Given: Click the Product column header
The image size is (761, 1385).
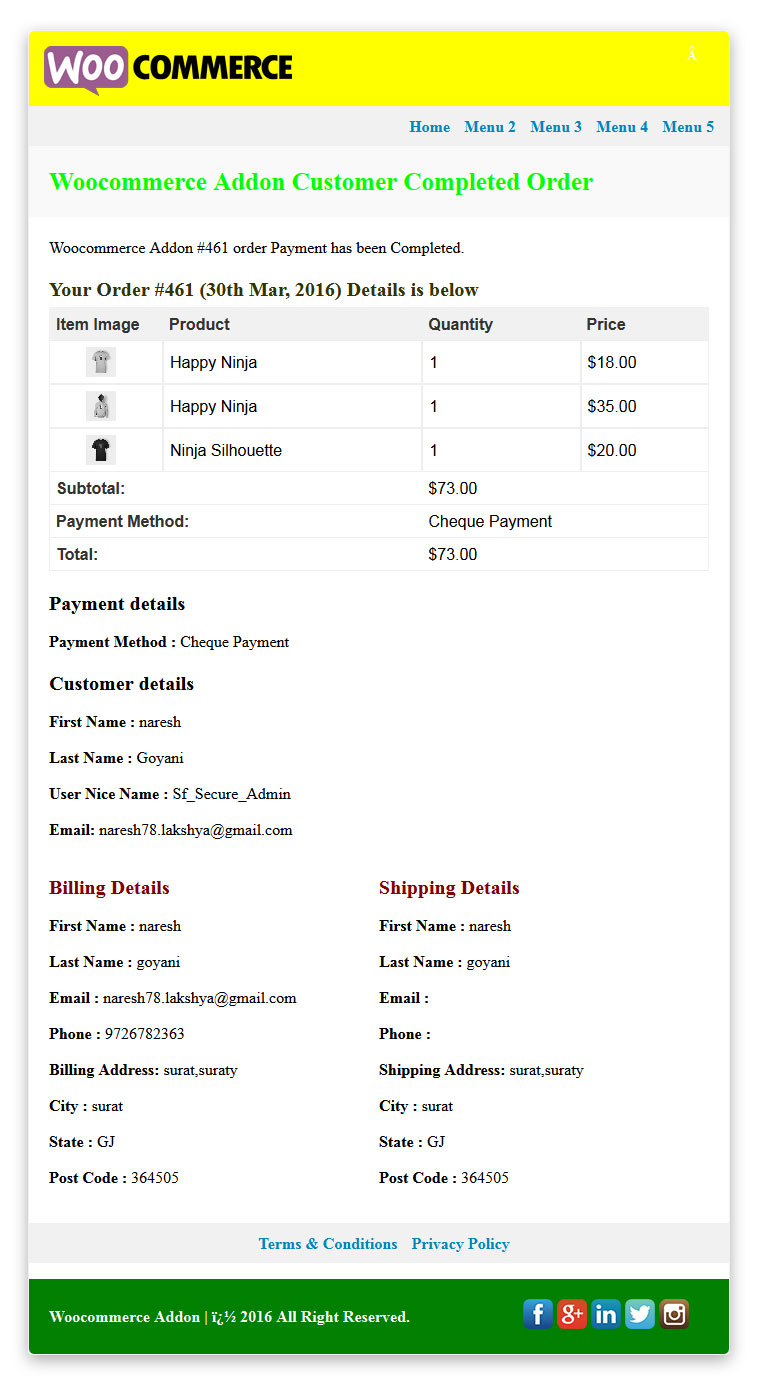Looking at the screenshot, I should click(199, 324).
